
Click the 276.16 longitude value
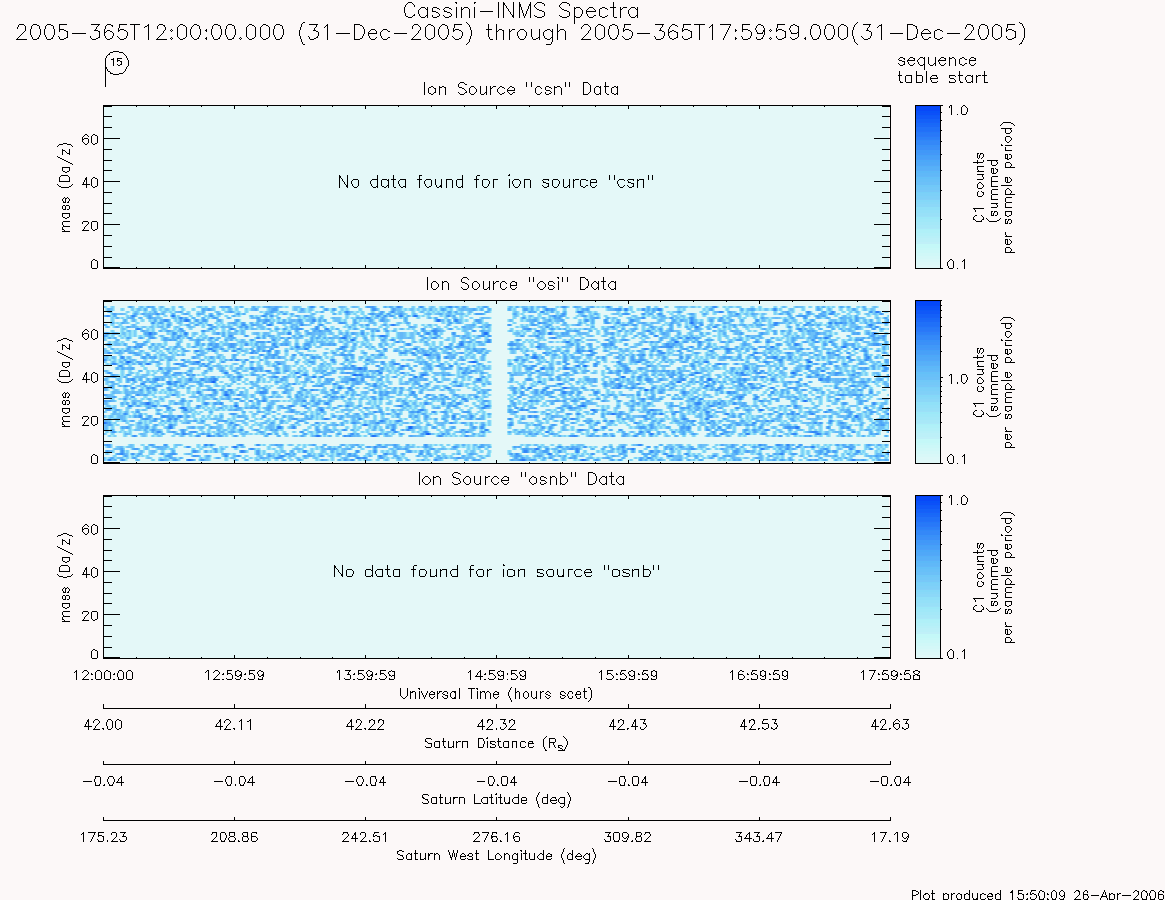[496, 838]
